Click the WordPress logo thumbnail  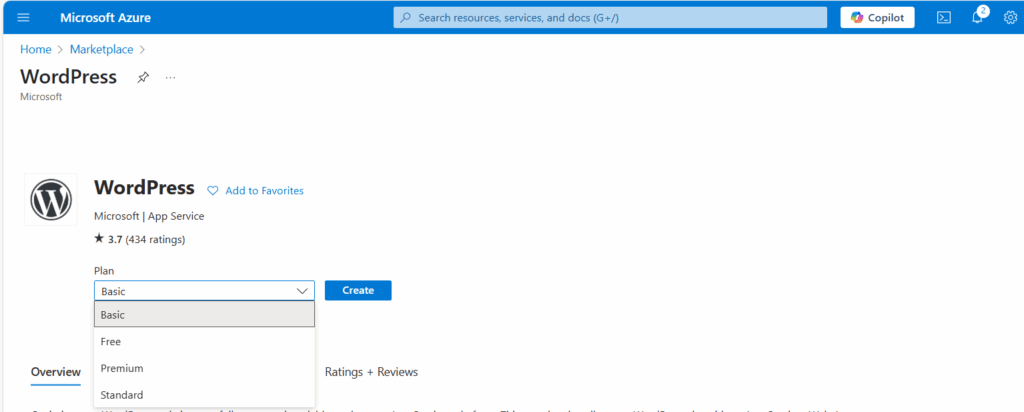point(50,200)
